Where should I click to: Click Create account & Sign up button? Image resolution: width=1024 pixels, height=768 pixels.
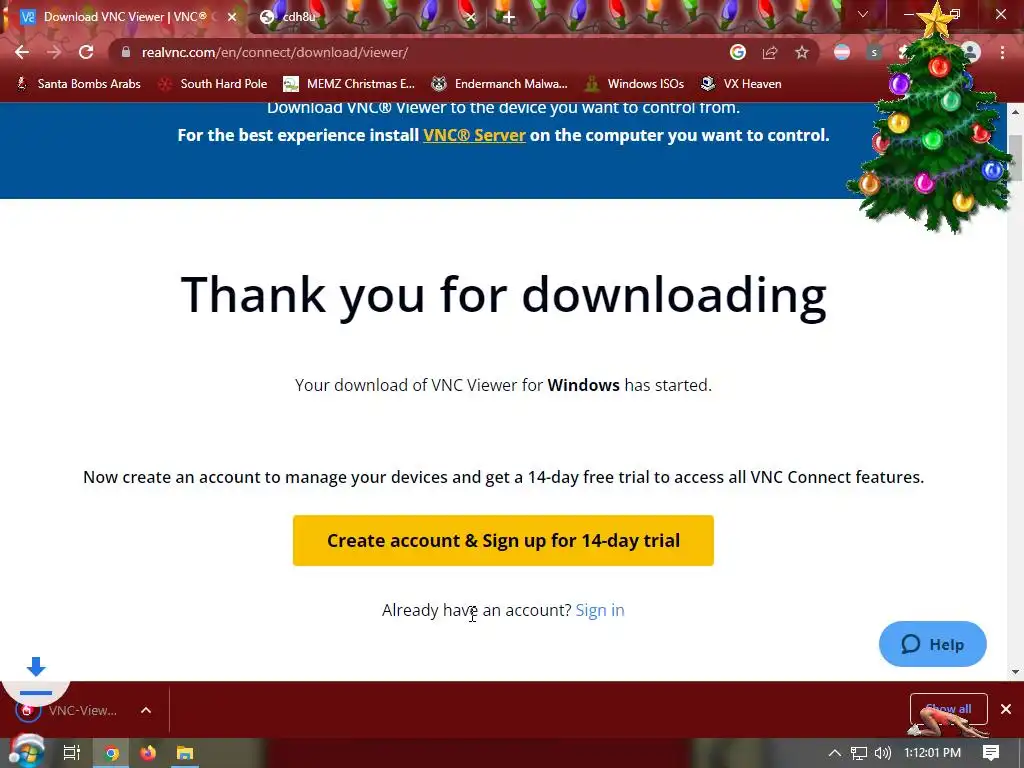503,541
